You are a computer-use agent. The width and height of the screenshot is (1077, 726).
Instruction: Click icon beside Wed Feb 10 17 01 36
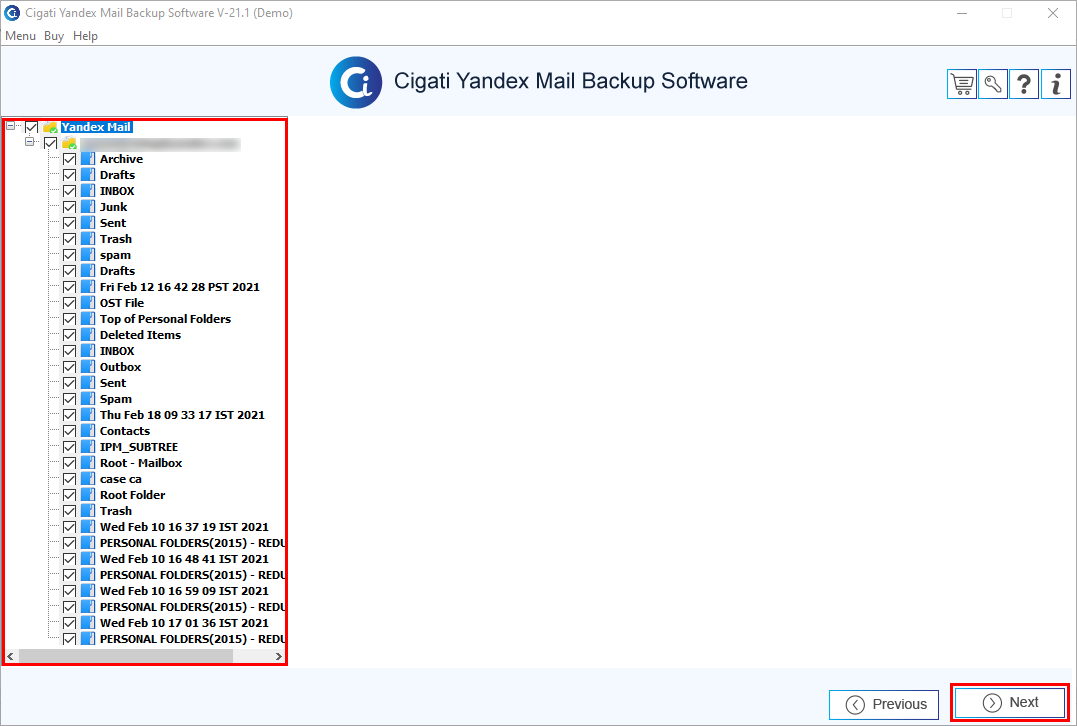[88, 623]
